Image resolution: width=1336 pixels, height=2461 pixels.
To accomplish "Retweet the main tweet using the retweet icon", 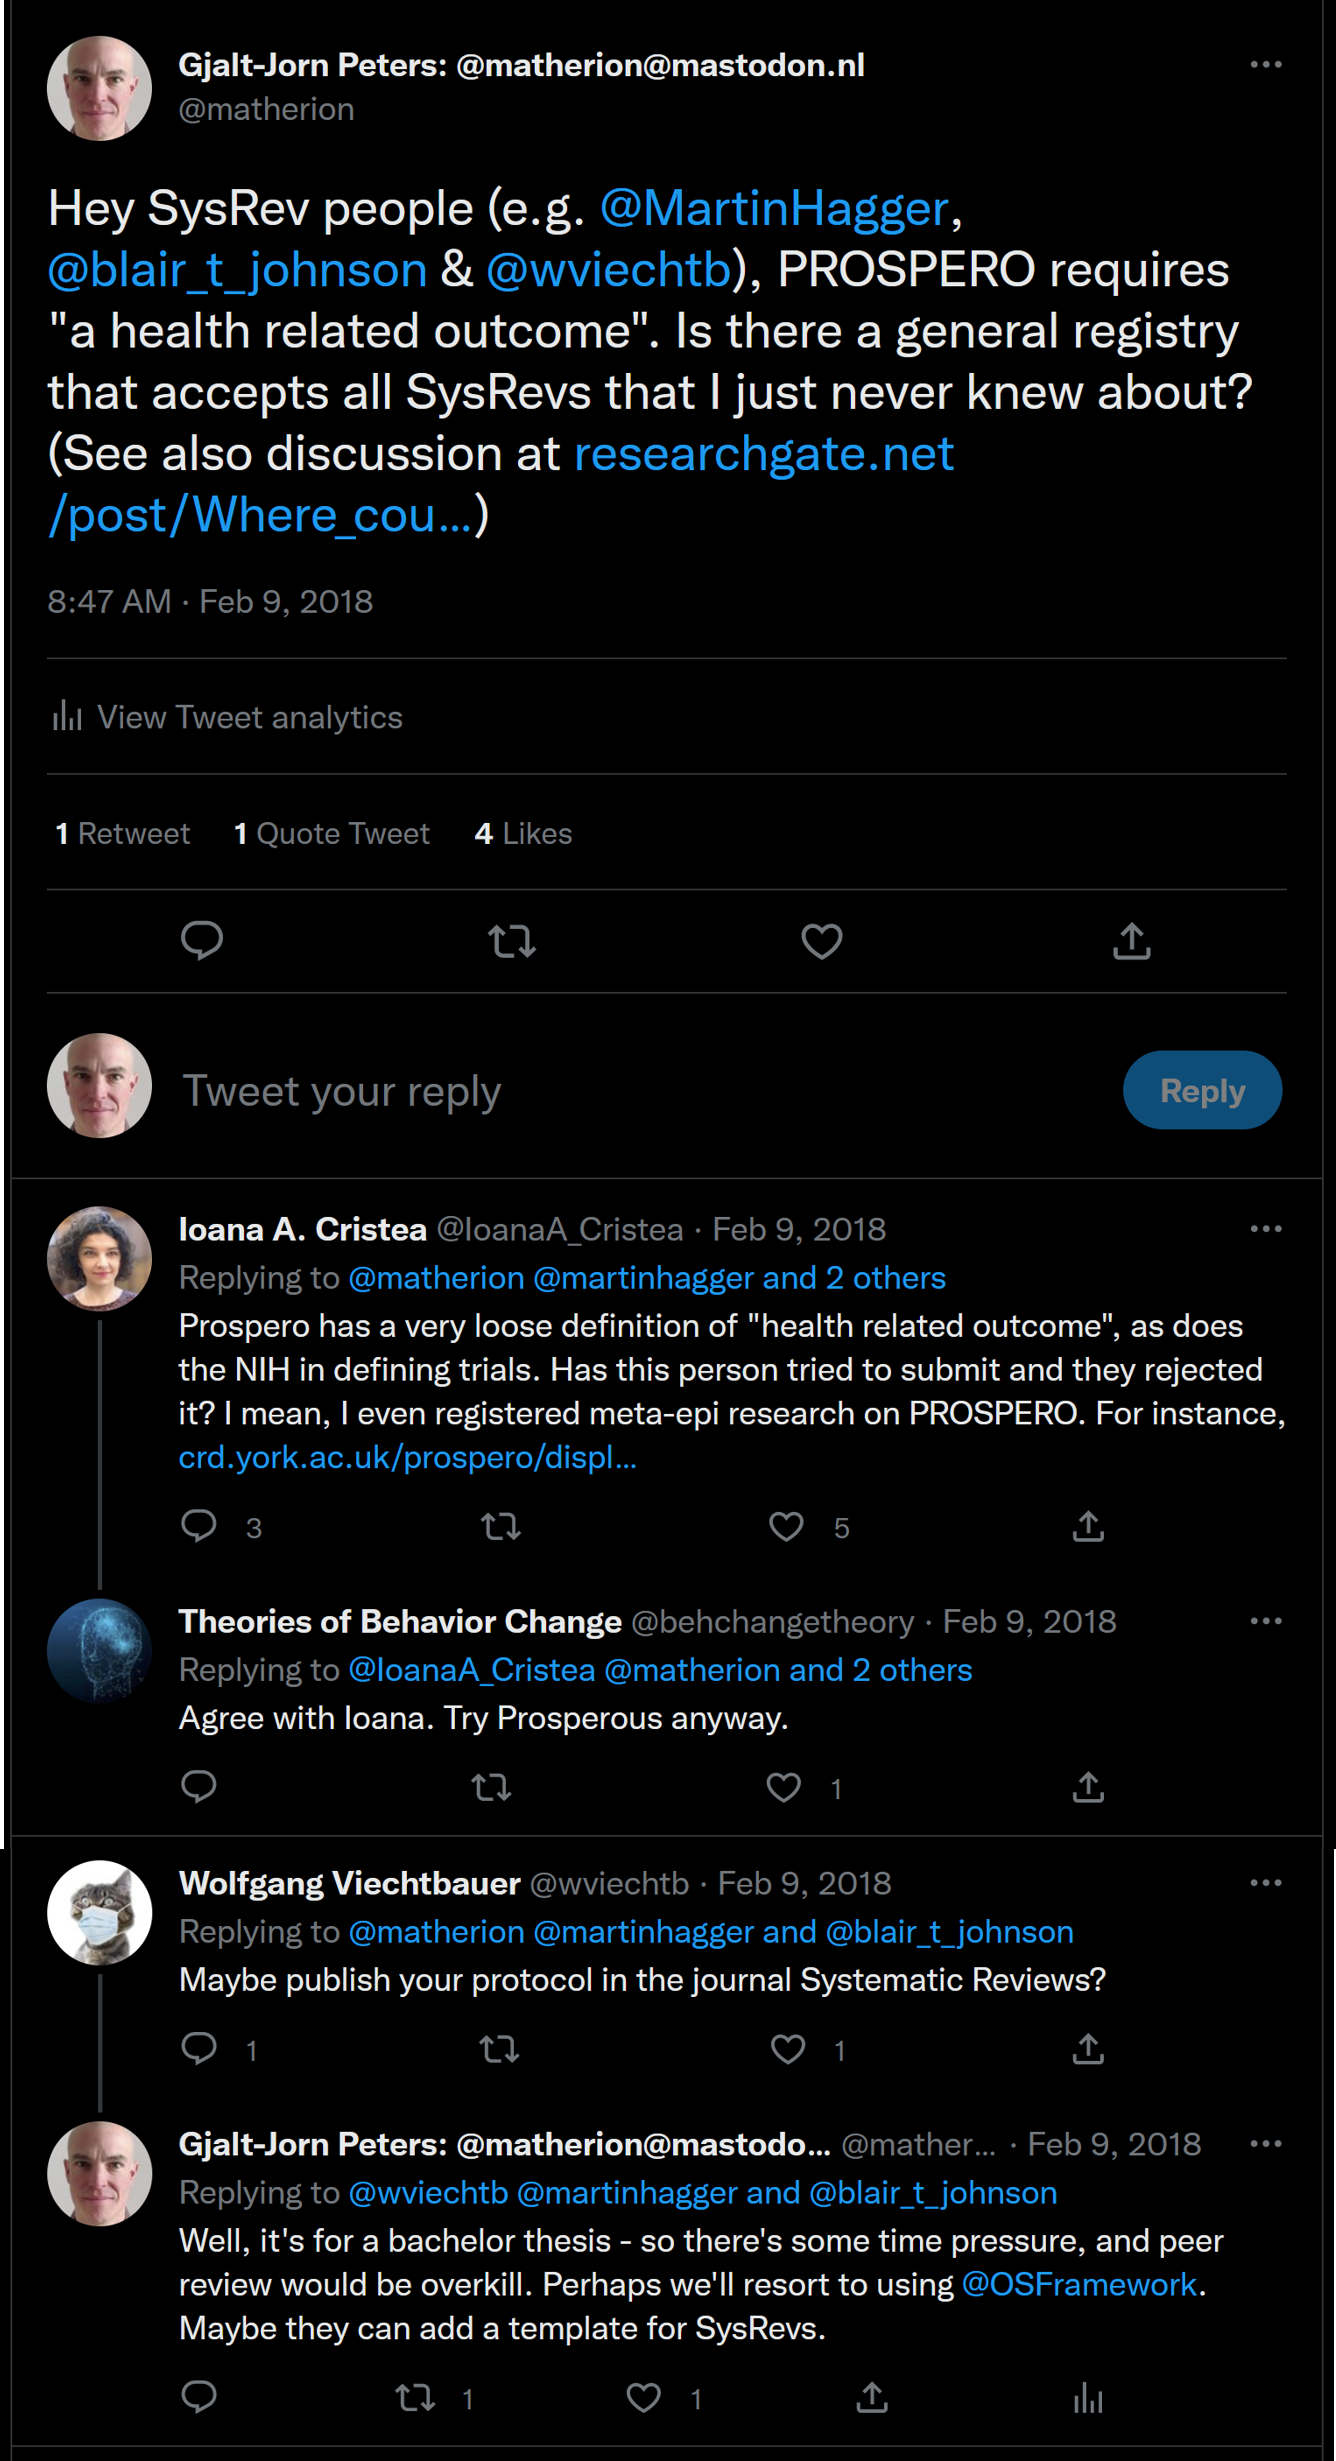I will click(512, 940).
